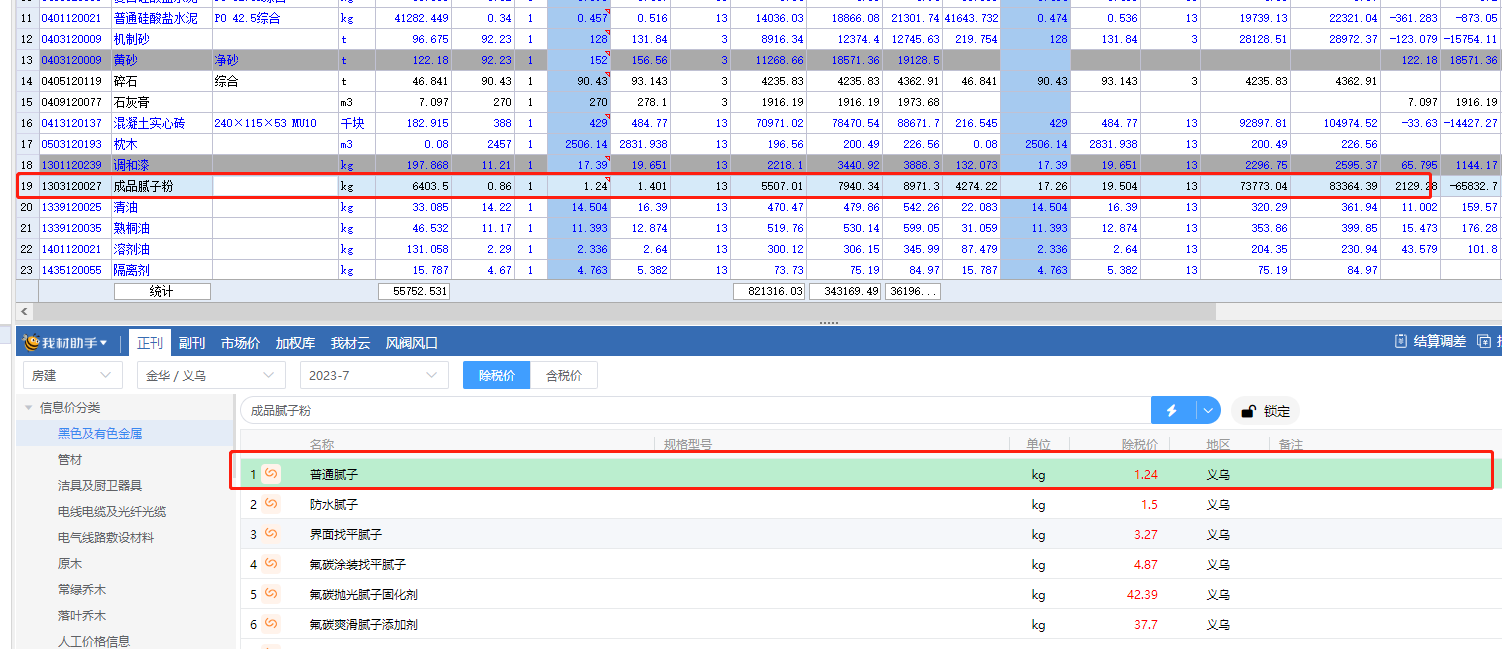Select 石灰膏 material cell

click(x=161, y=102)
